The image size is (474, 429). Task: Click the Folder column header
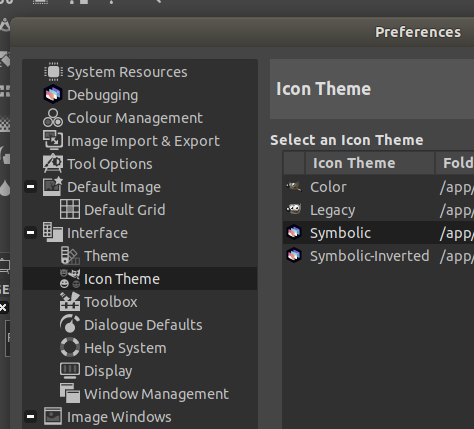(455, 163)
